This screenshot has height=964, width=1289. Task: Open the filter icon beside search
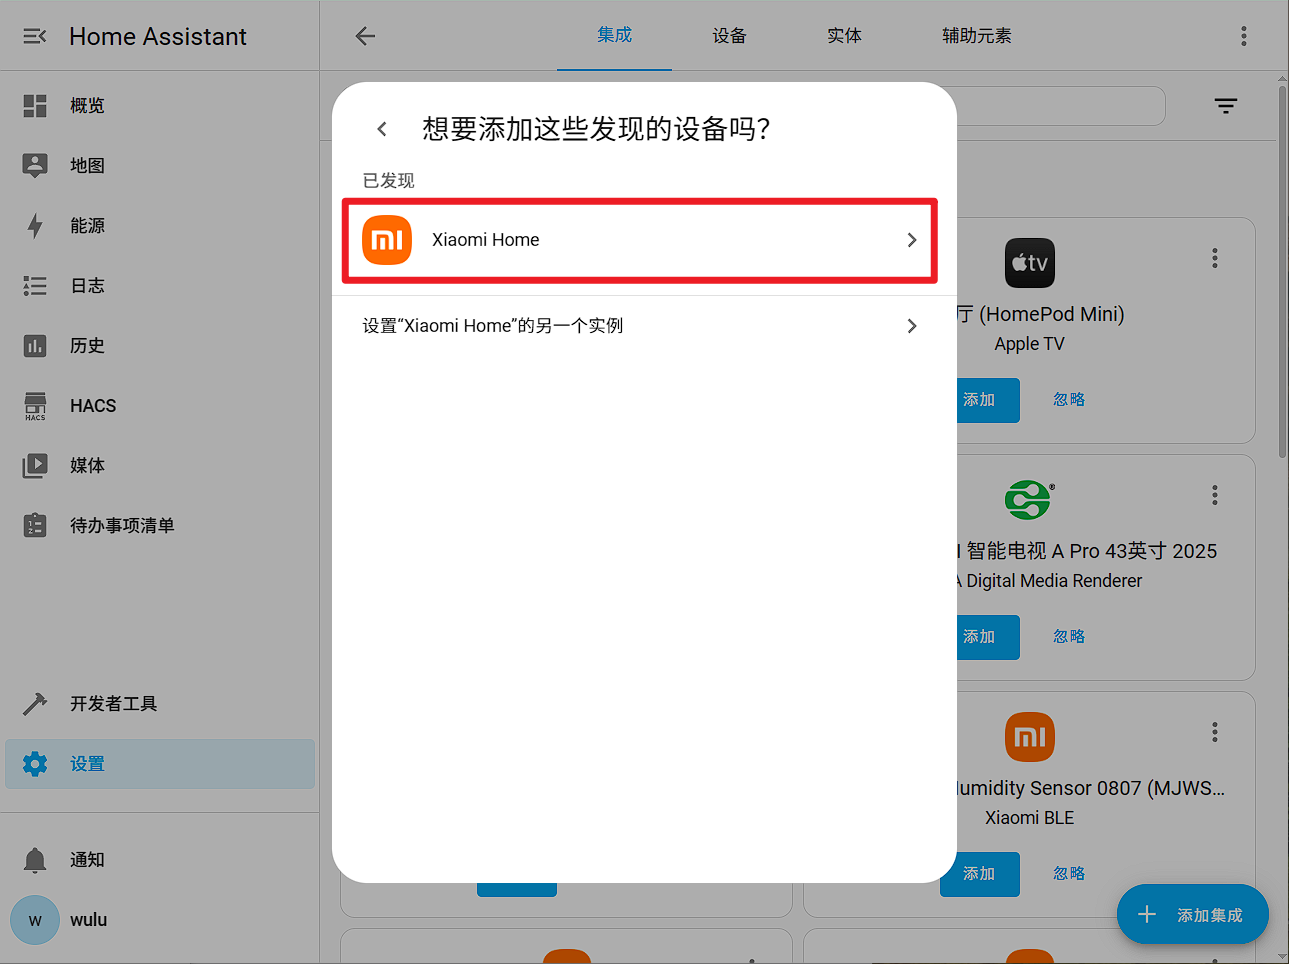(x=1226, y=106)
